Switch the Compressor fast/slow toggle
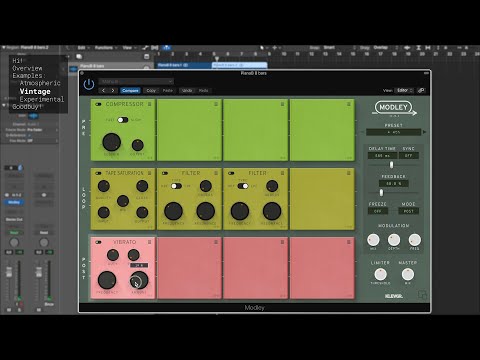Screen dimensions: 480x360 point(123,120)
